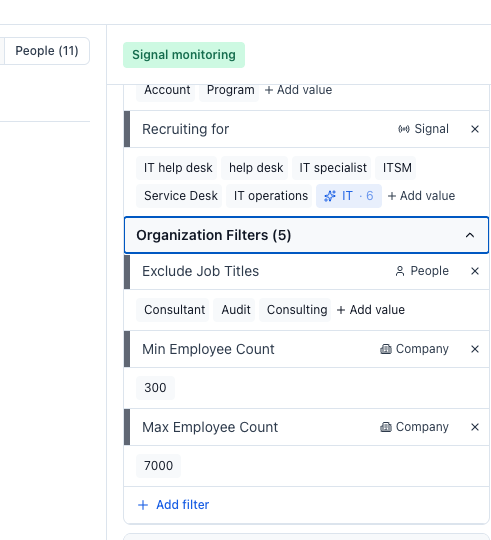Viewport: 491px width, 540px height.
Task: Click the Organization Filters (5) heading text
Action: tap(213, 235)
